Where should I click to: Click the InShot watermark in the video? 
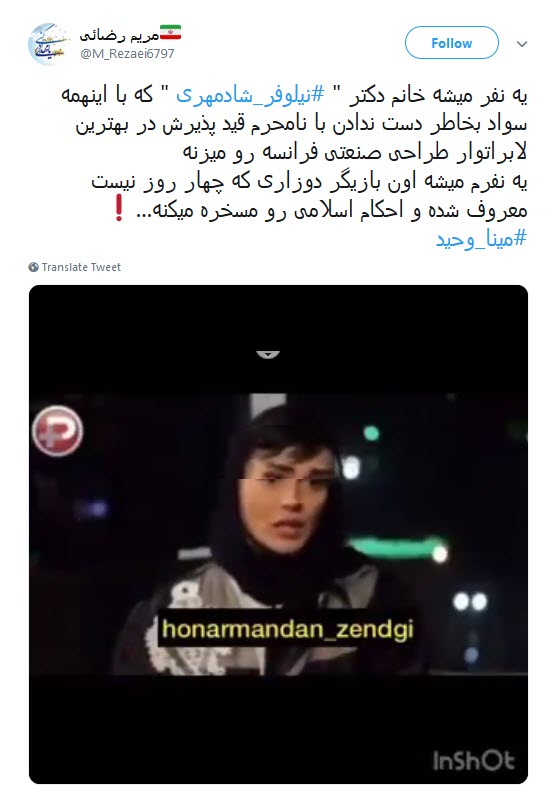coord(473,761)
